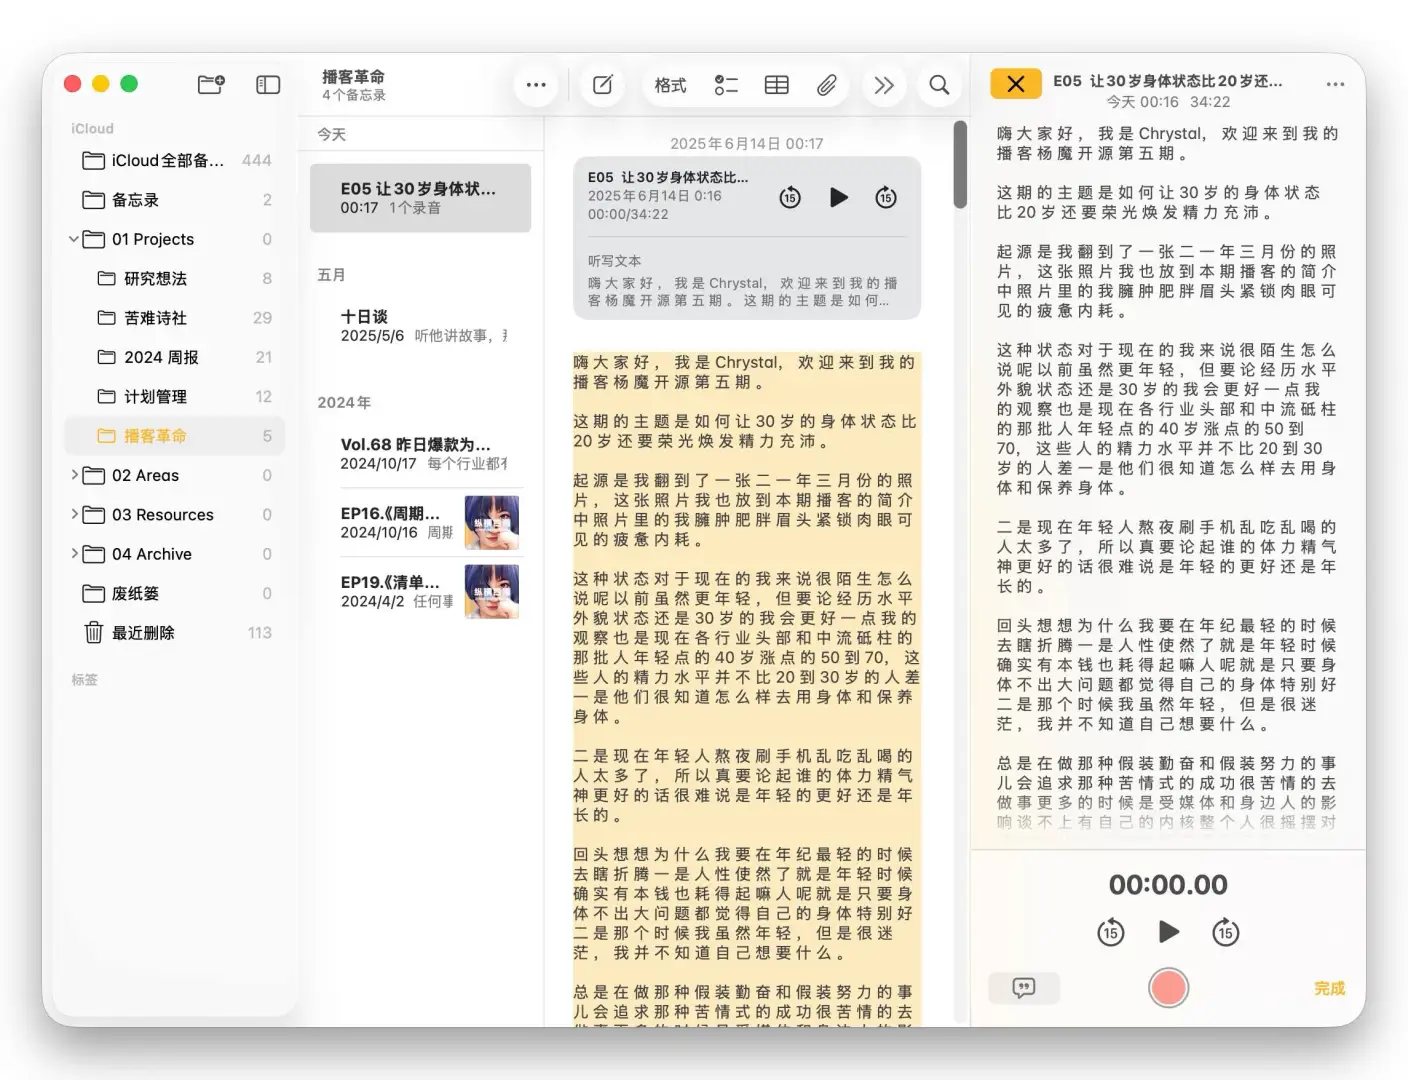
Task: Toggle the folders sidebar visibility
Action: coord(267,84)
